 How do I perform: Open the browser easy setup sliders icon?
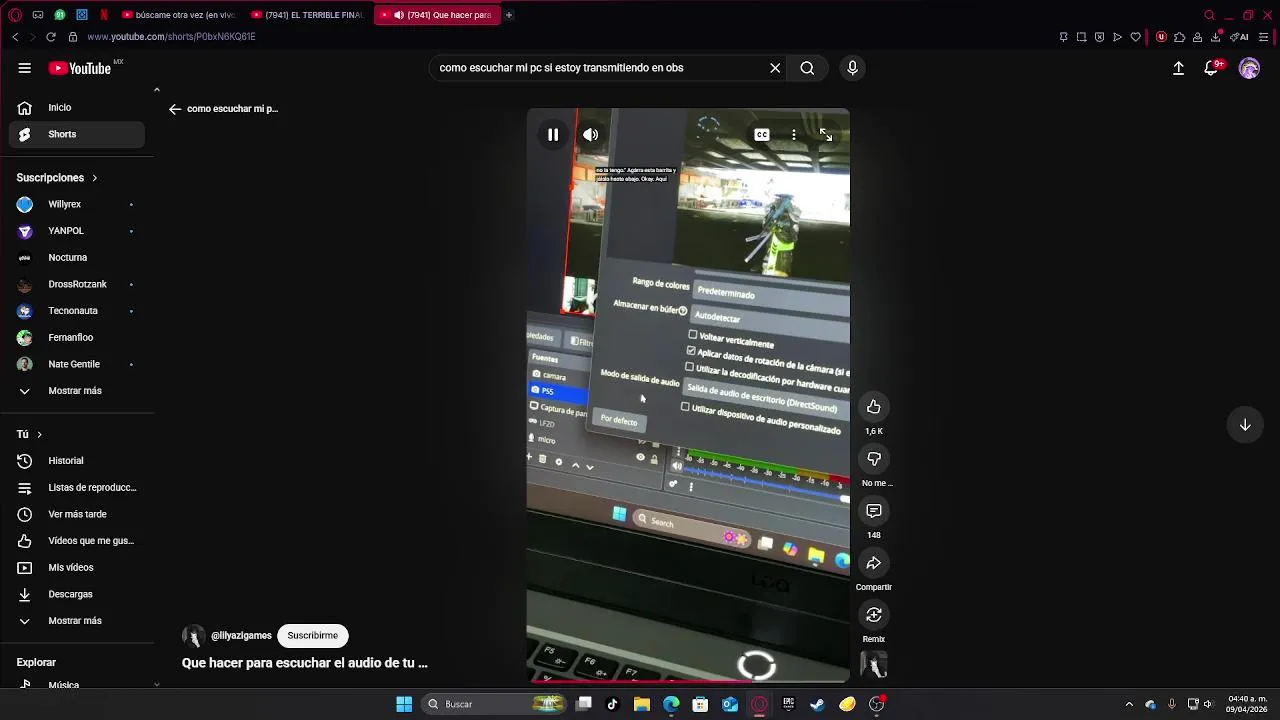click(1264, 37)
